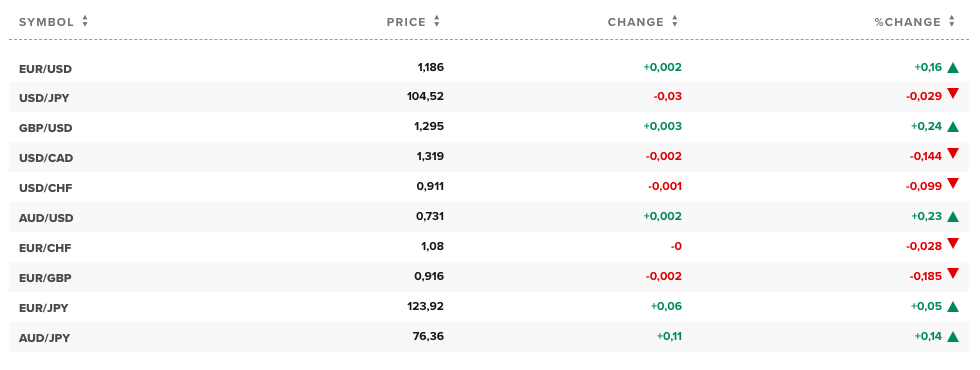
Task: Click the EUR/GBP percent change -0,185
Action: [x=926, y=276]
